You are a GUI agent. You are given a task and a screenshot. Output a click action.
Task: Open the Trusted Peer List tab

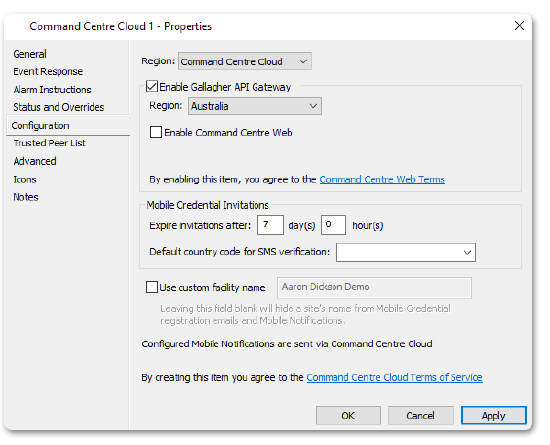pos(49,143)
